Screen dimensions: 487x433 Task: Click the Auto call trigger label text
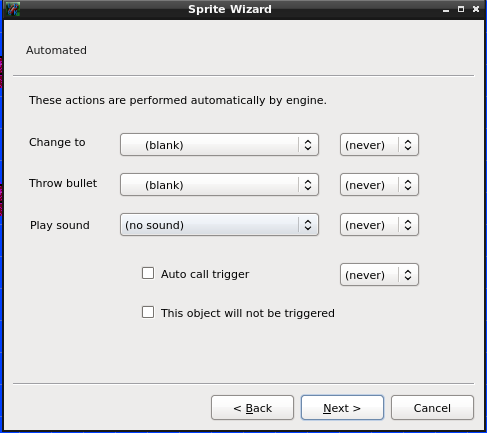coord(205,274)
